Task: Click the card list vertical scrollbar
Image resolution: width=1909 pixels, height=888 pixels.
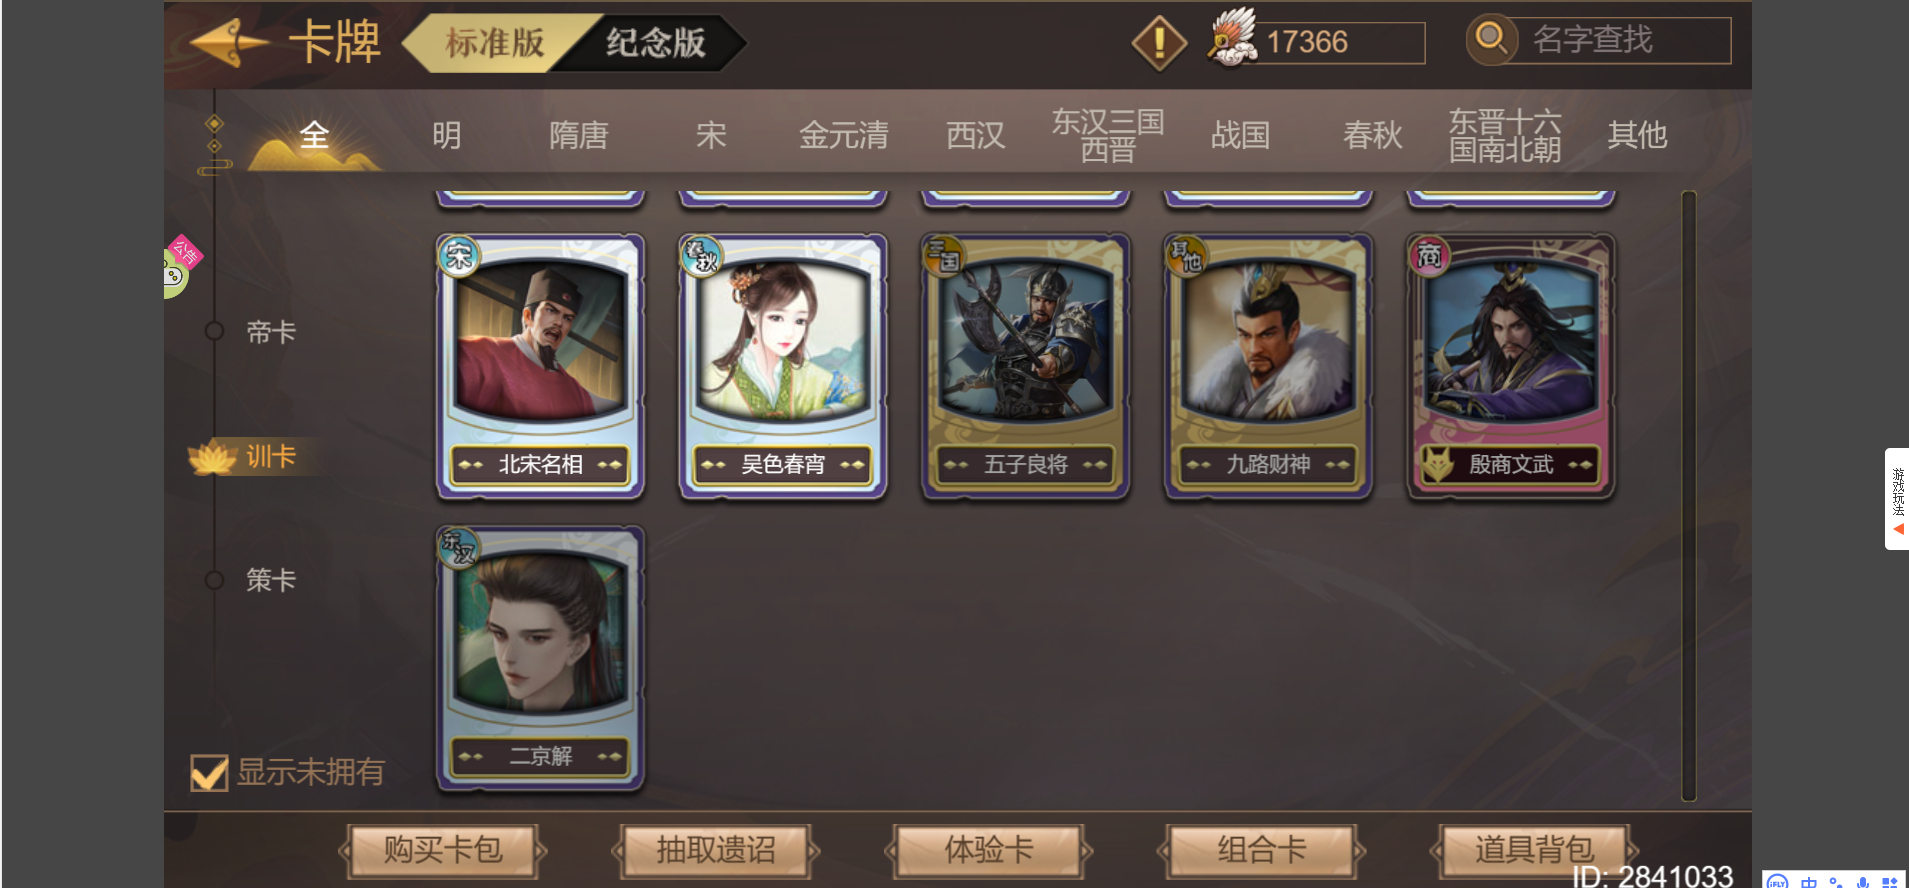Action: point(1689,496)
